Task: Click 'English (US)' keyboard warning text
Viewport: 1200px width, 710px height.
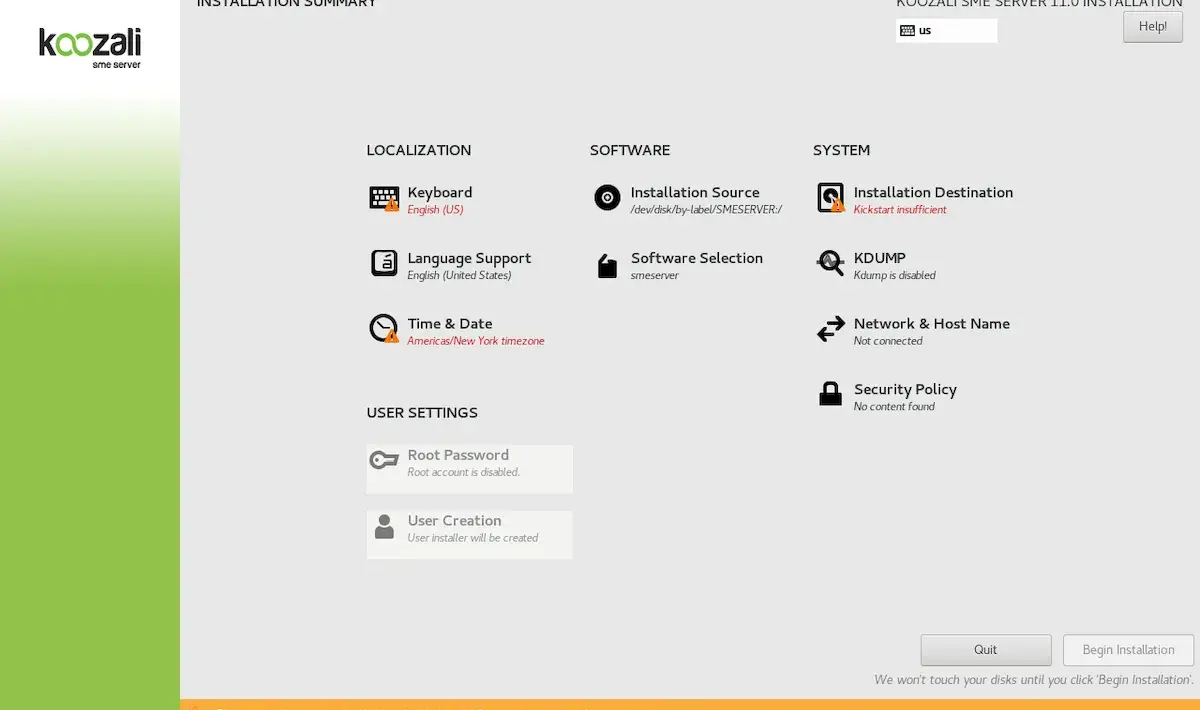Action: point(435,210)
